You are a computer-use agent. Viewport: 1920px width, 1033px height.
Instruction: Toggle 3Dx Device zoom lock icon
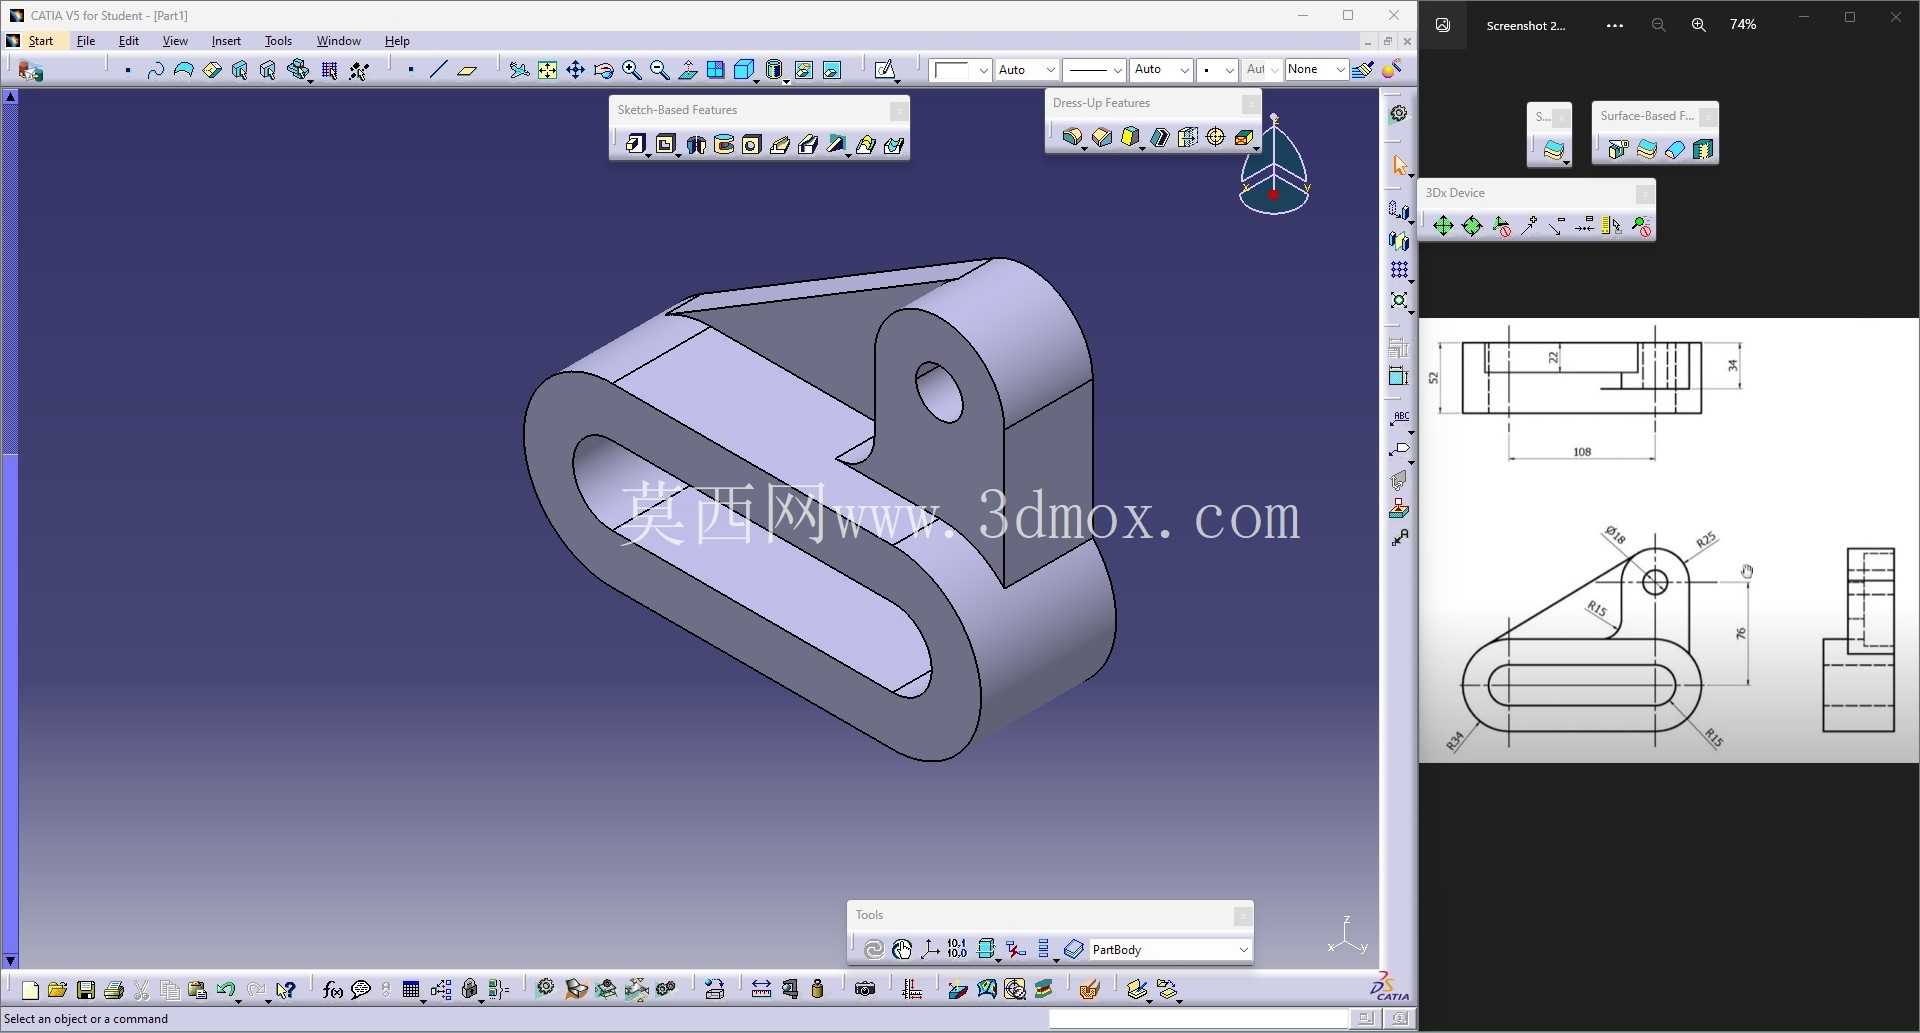click(1641, 226)
